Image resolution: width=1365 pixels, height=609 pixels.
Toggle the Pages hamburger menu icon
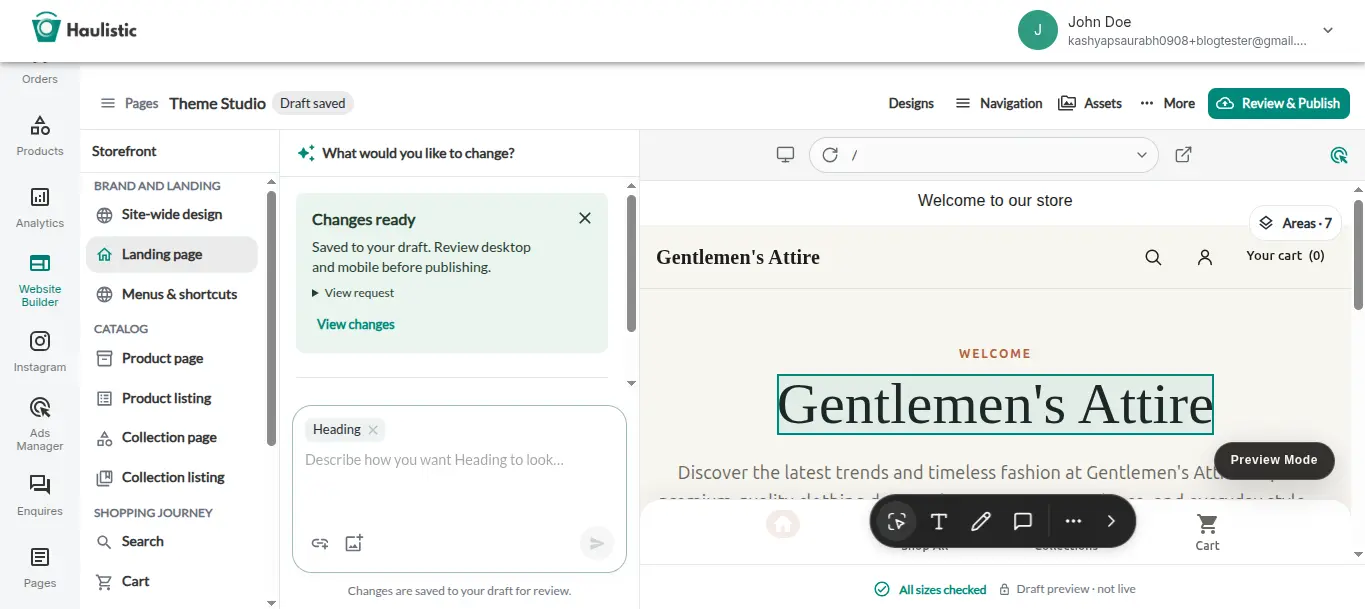pos(108,103)
